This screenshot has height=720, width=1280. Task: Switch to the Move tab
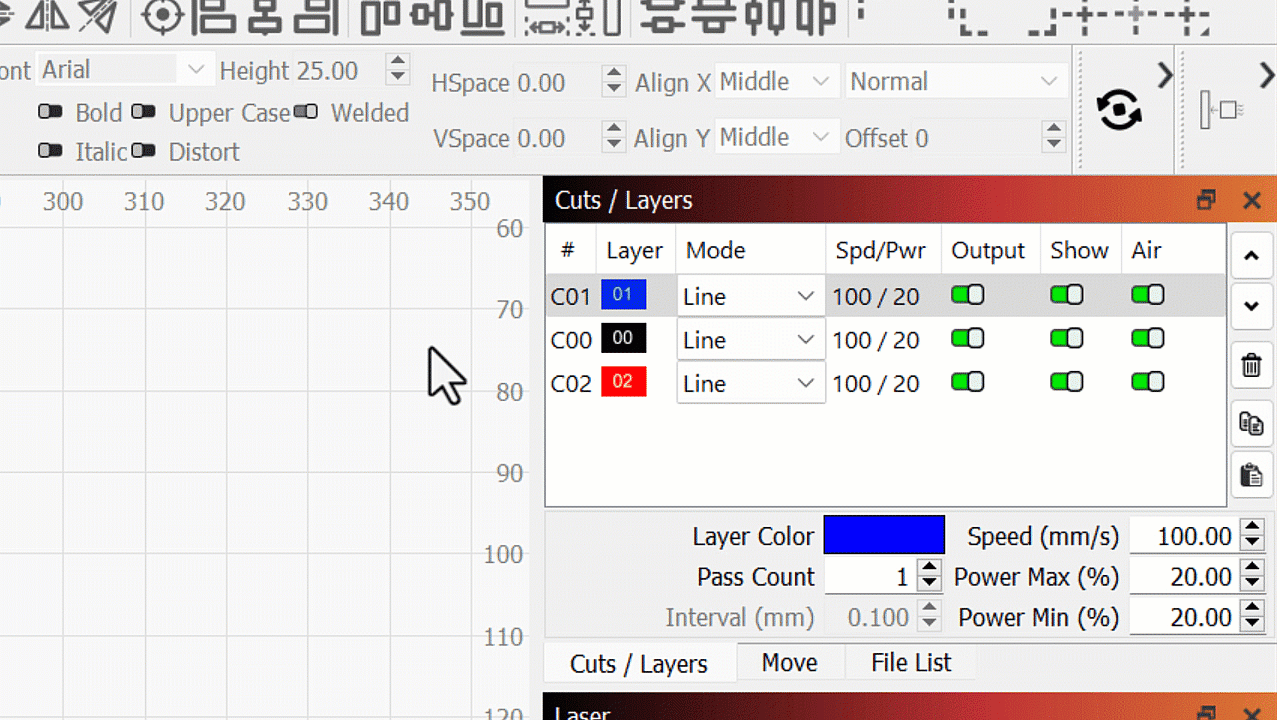(x=789, y=663)
